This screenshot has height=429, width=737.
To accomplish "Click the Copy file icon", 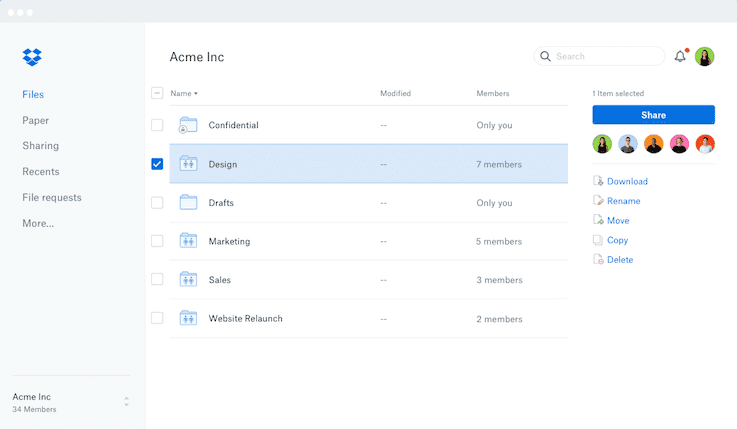I will (598, 240).
